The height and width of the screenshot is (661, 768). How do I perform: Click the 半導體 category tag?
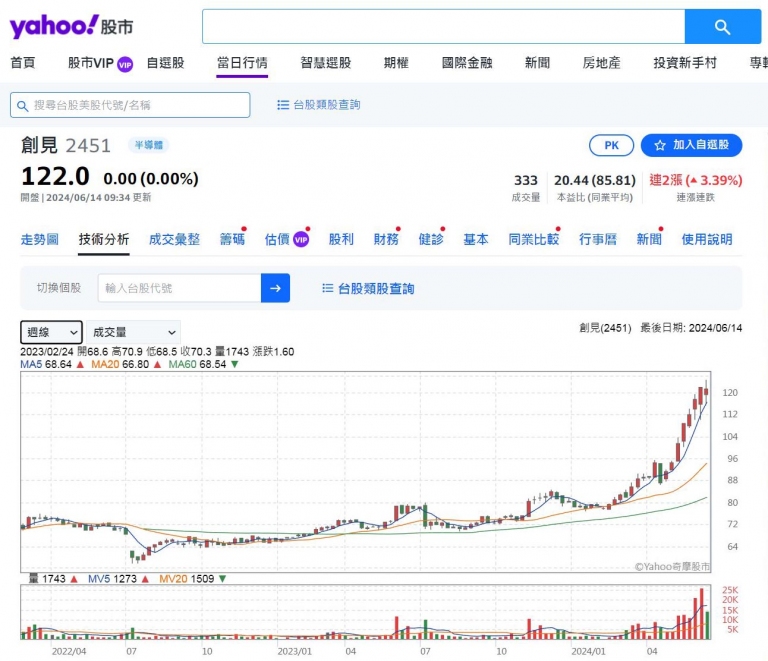pyautogui.click(x=148, y=145)
